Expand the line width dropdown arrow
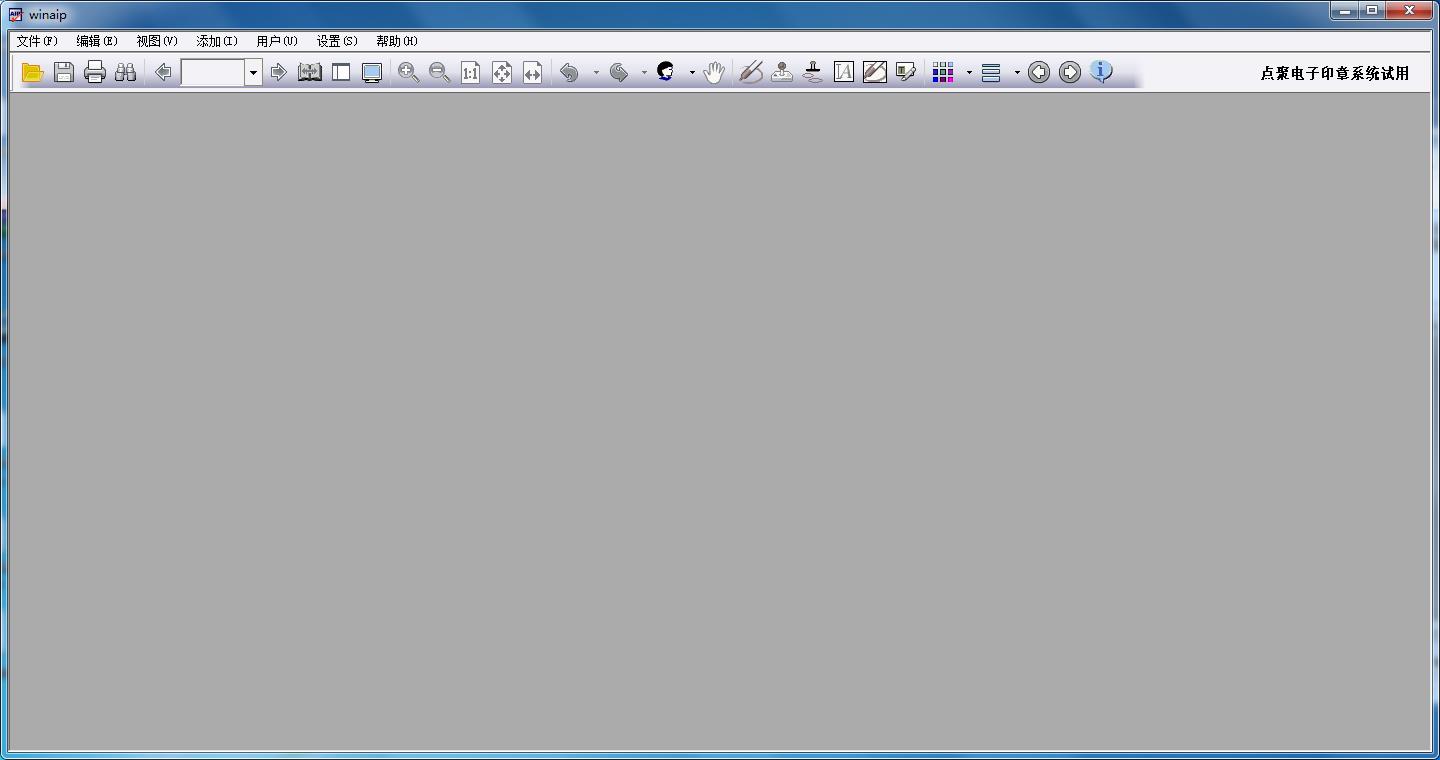The height and width of the screenshot is (760, 1440). [x=1017, y=72]
